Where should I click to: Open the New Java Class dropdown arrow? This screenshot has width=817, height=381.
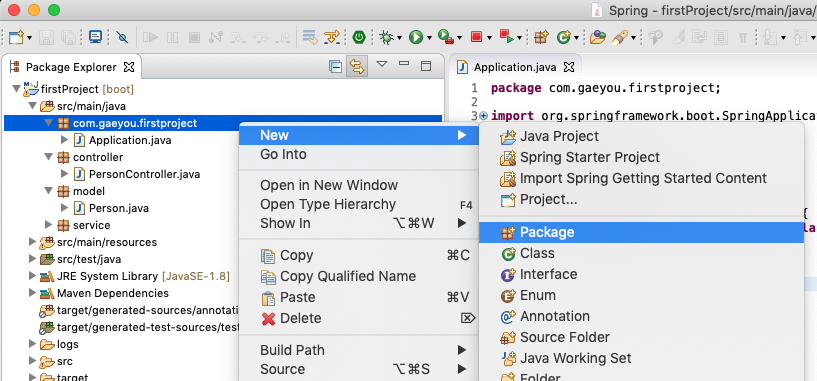tap(577, 38)
